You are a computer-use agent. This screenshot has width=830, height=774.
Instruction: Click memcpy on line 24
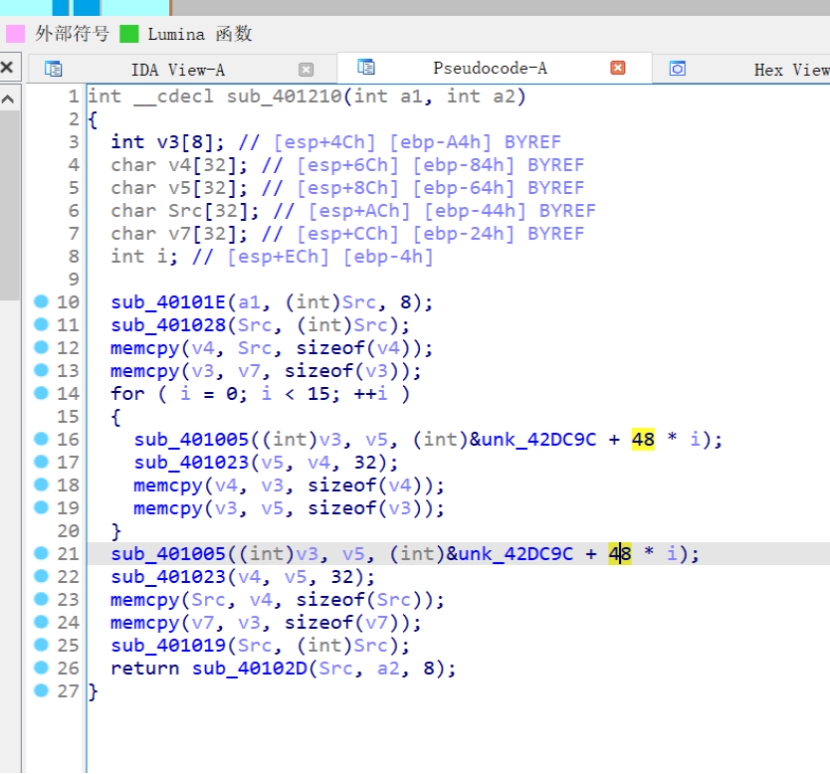(145, 623)
